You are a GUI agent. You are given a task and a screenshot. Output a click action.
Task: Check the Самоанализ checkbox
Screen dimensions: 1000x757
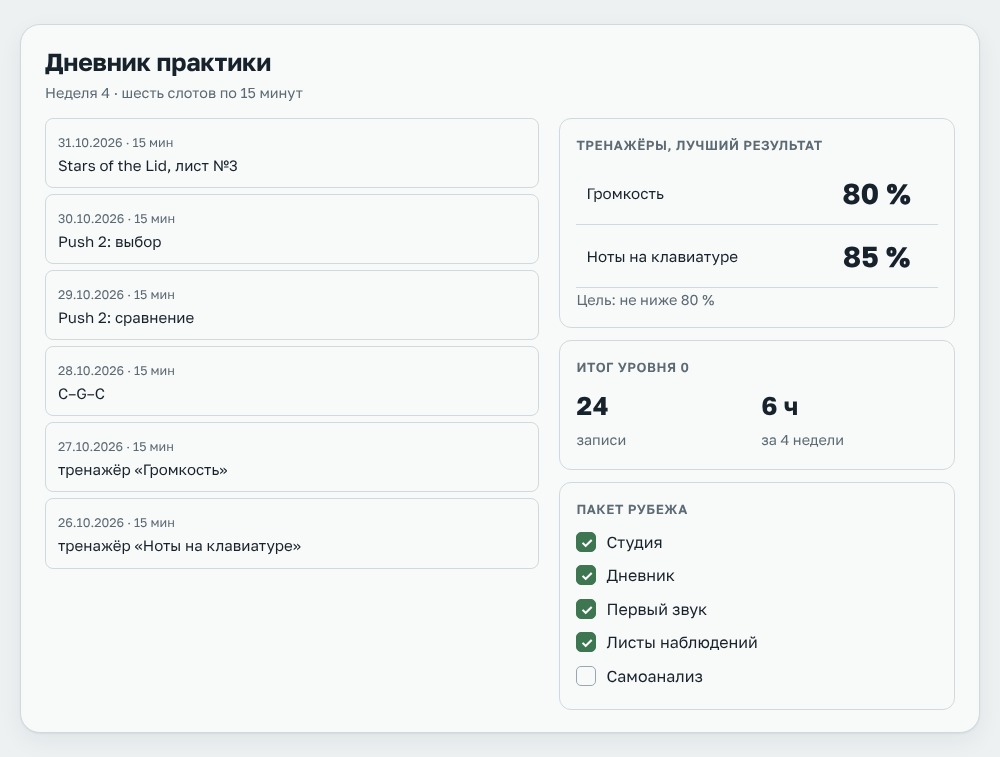click(x=585, y=676)
